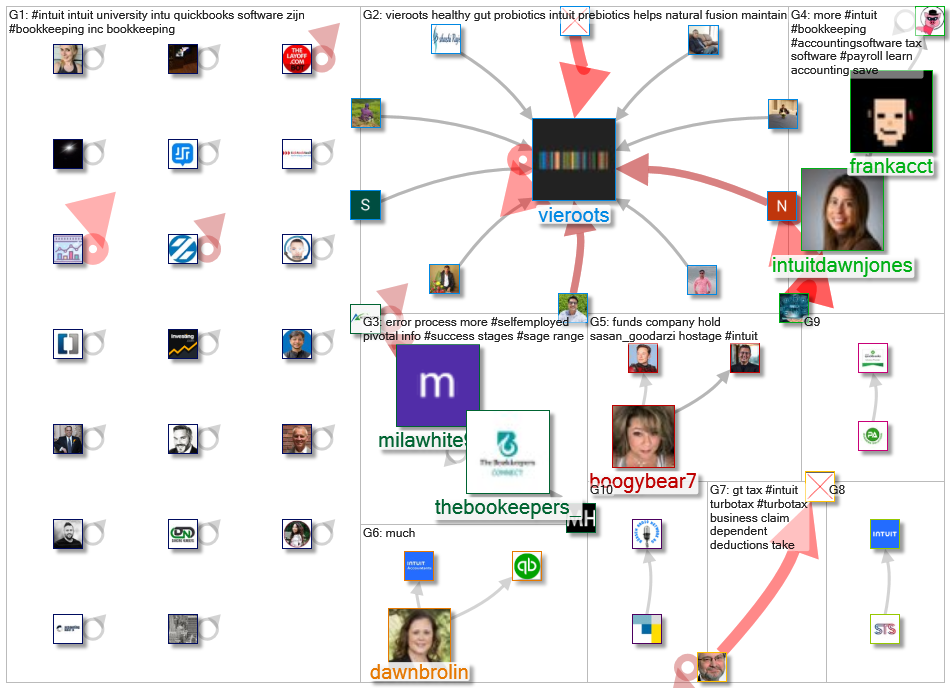Click the cartoon bald man circular avatar

click(x=297, y=249)
